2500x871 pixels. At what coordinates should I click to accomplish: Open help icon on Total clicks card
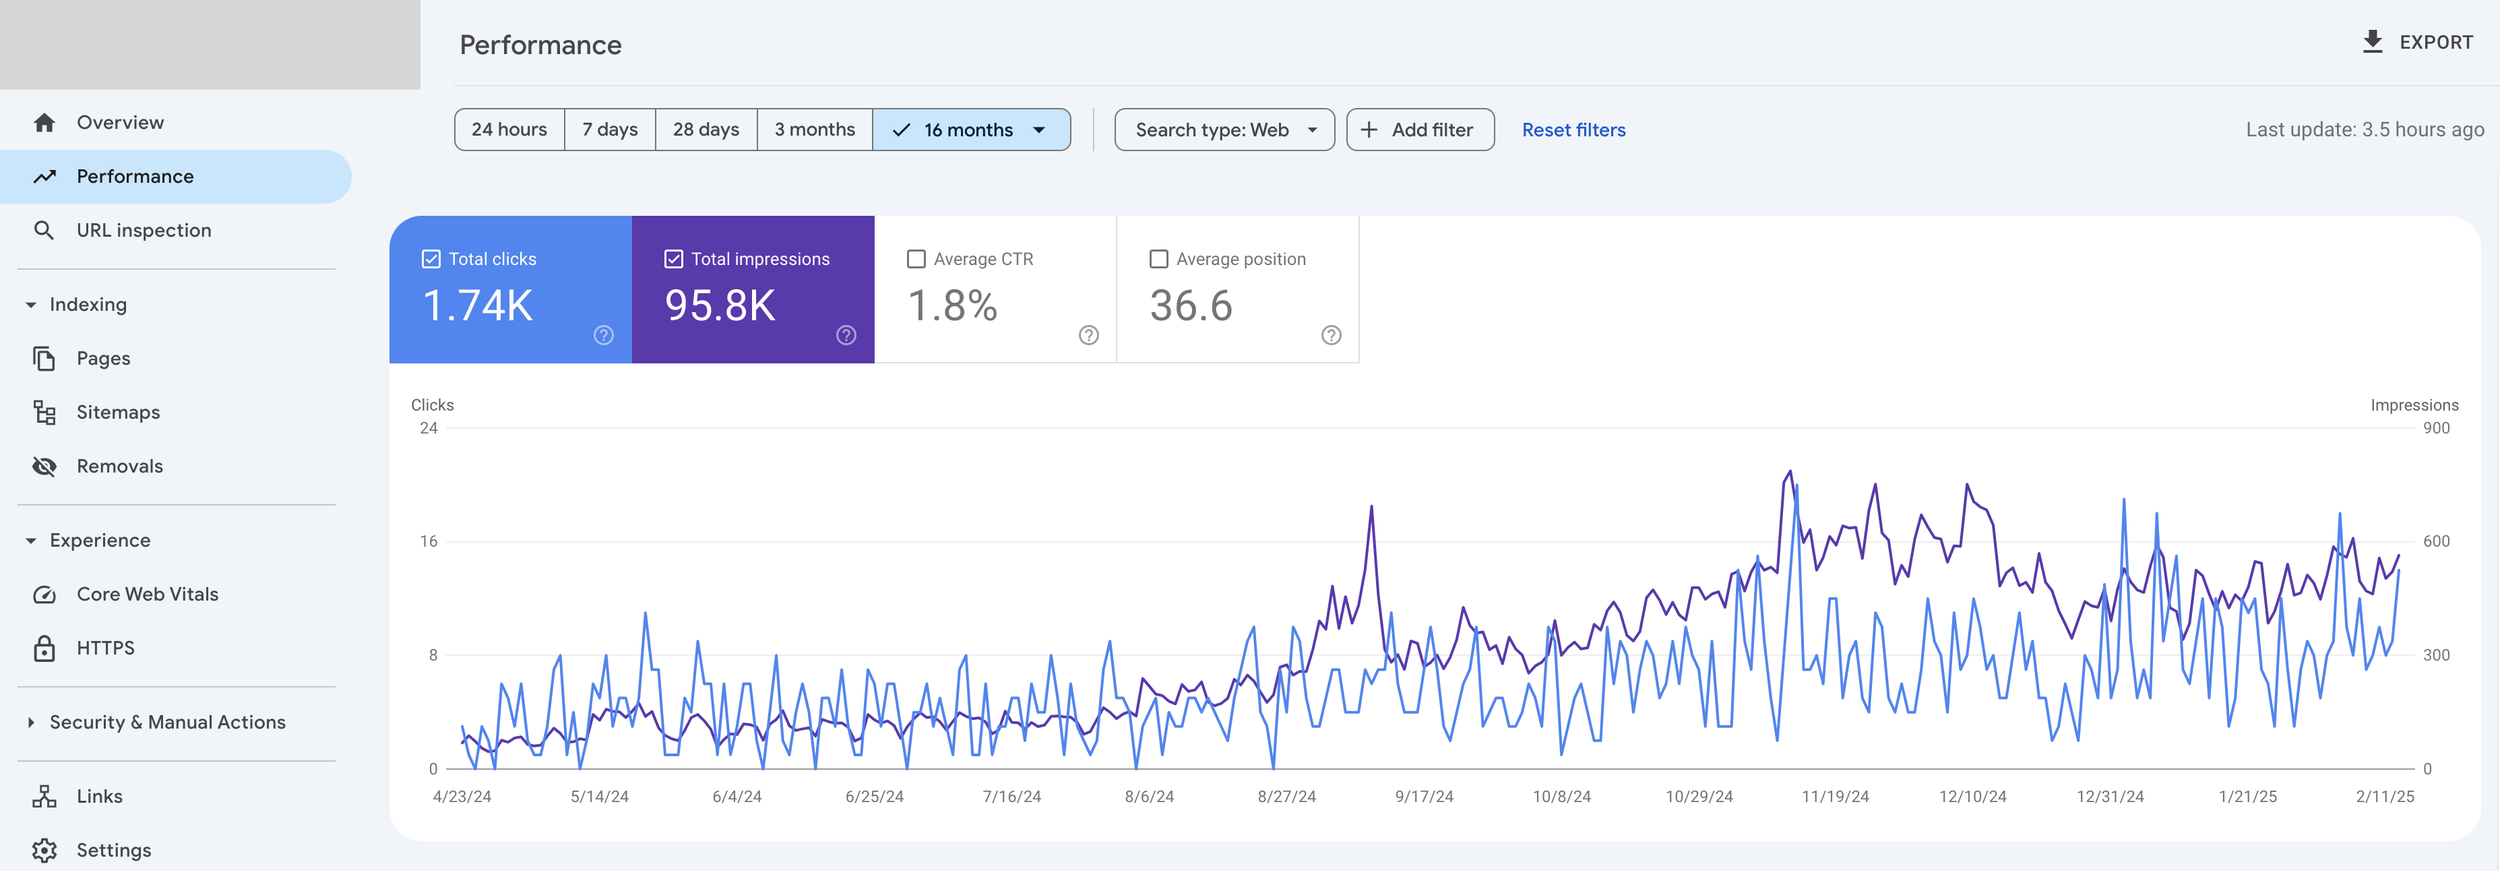pos(603,335)
